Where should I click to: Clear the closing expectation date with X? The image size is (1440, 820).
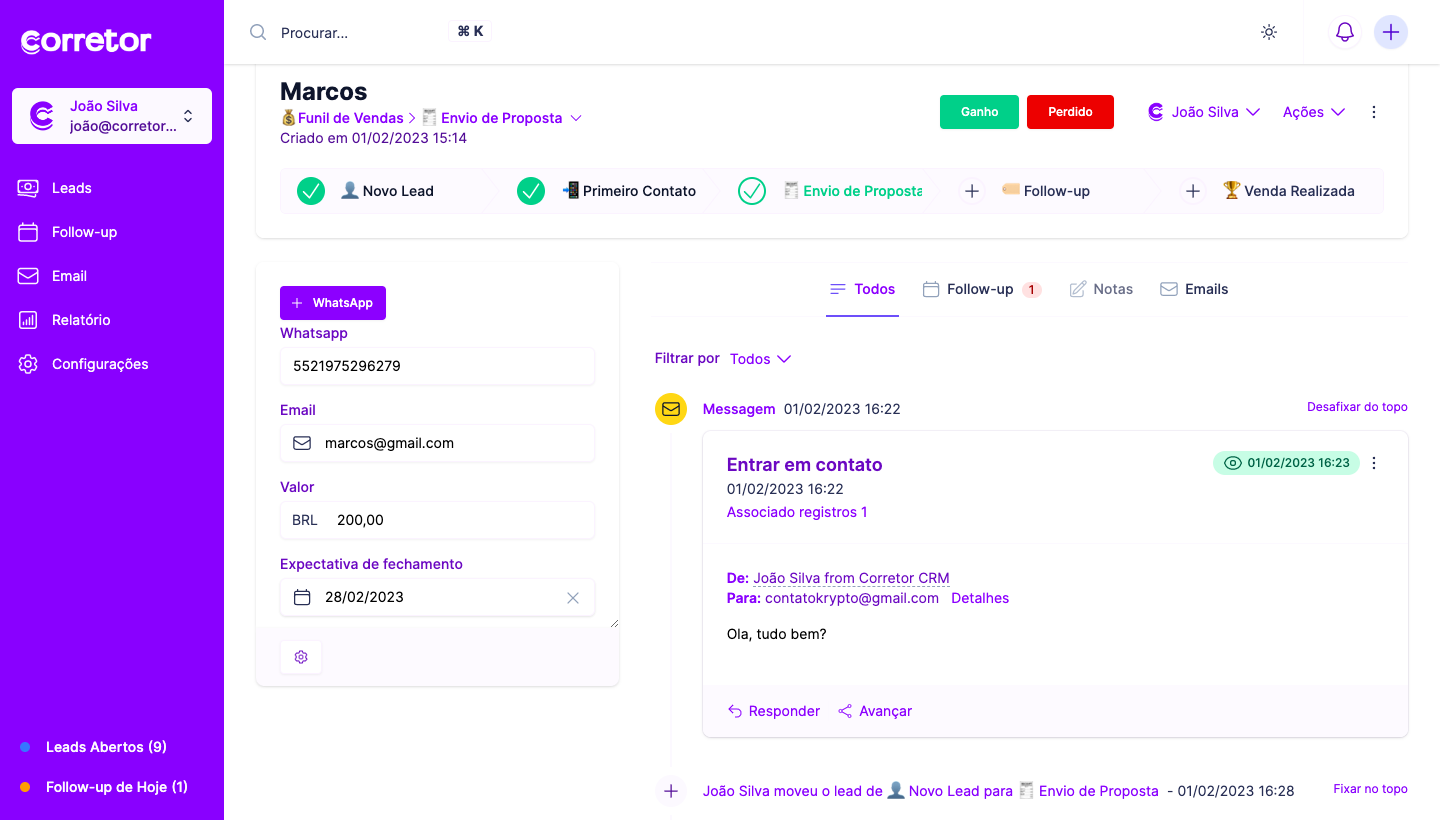click(x=573, y=598)
